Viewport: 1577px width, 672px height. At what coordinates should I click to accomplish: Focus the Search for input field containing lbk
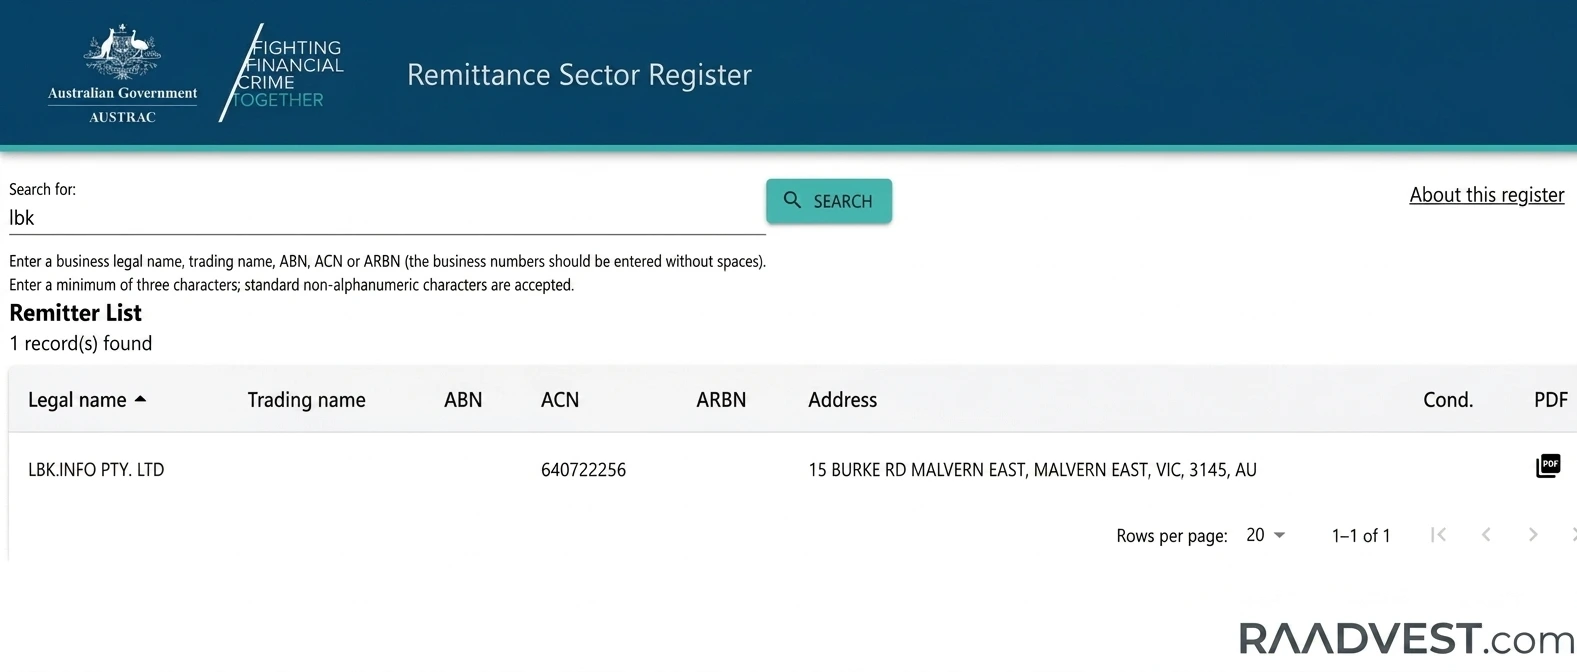pos(387,218)
